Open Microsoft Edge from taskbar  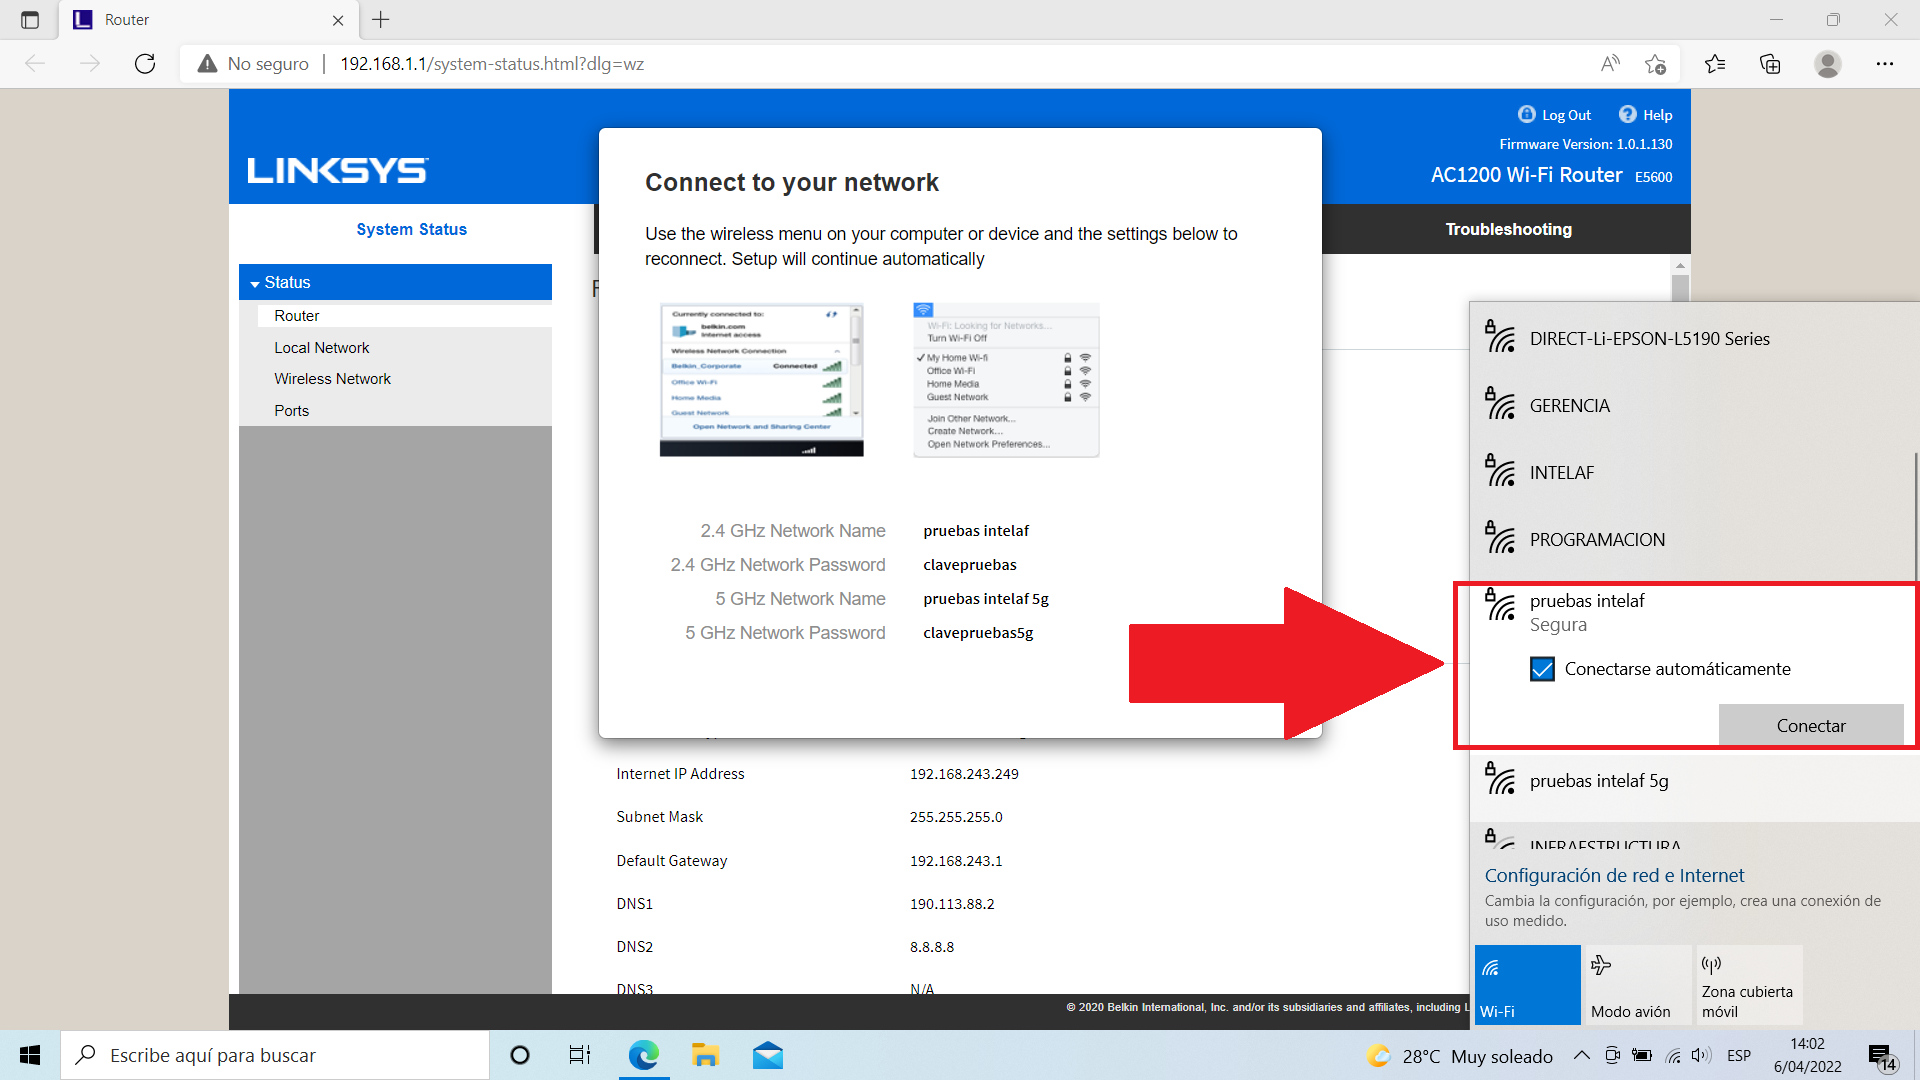click(643, 1055)
